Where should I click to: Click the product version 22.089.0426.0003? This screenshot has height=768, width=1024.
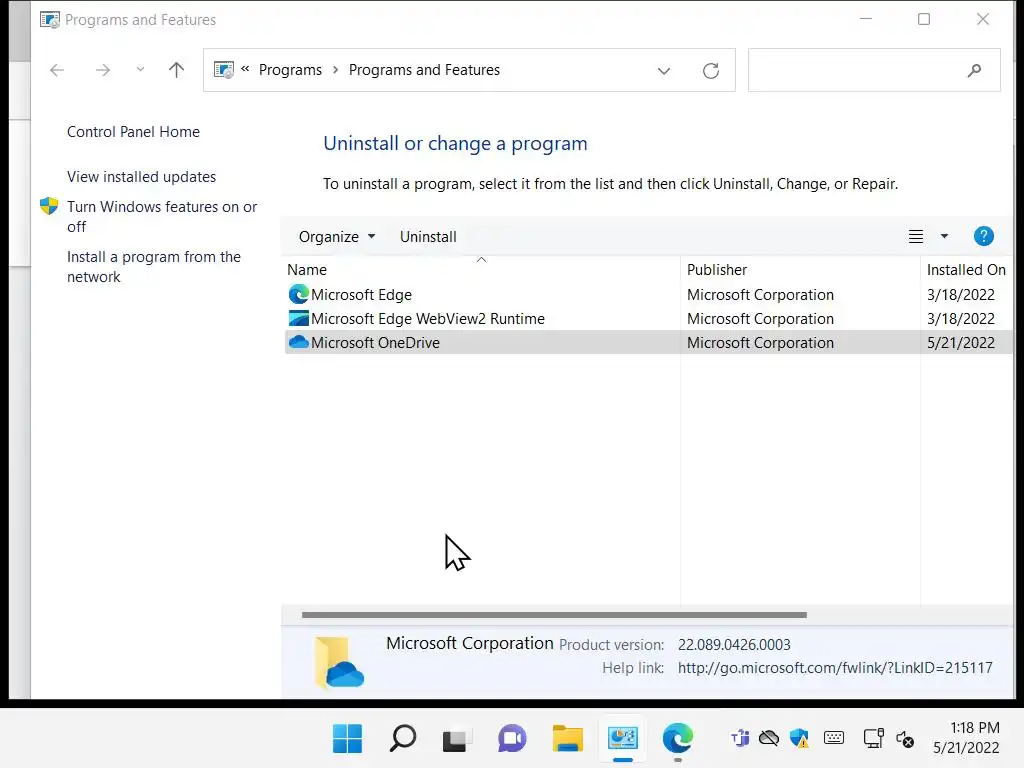(x=734, y=645)
